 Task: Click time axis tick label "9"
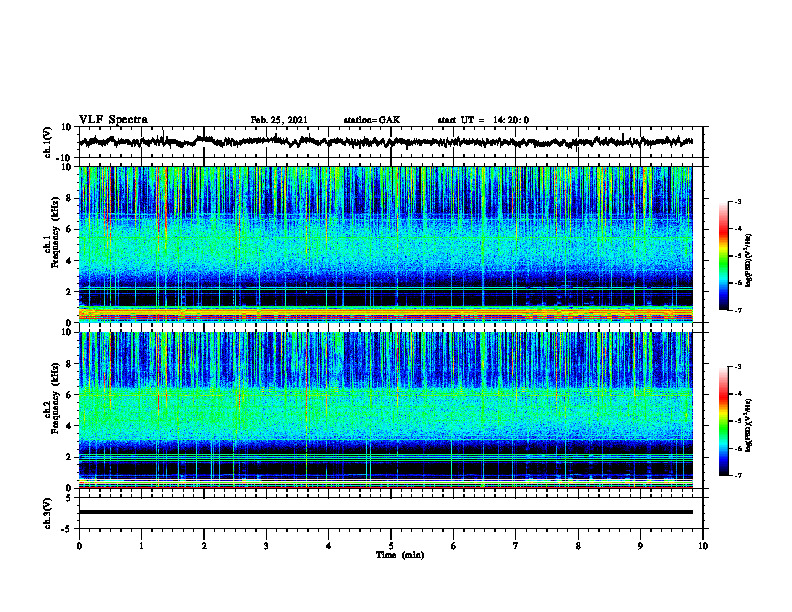pos(640,546)
